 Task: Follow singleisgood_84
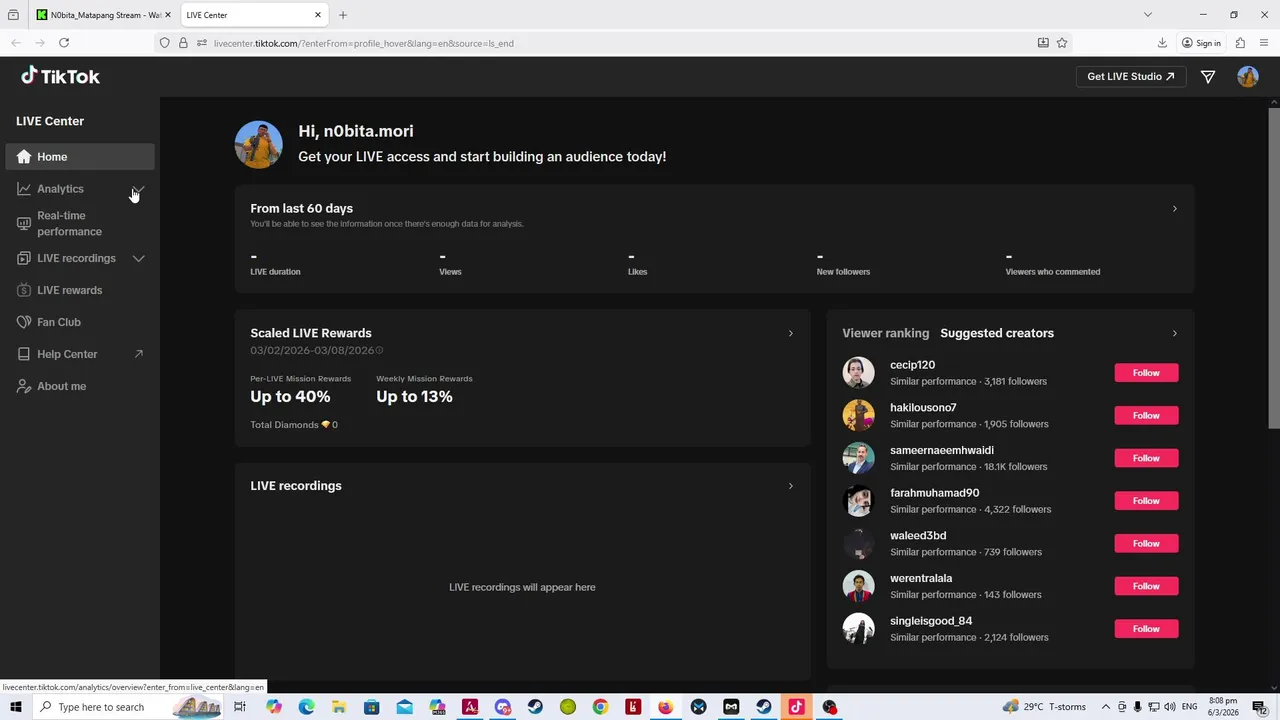point(1146,629)
